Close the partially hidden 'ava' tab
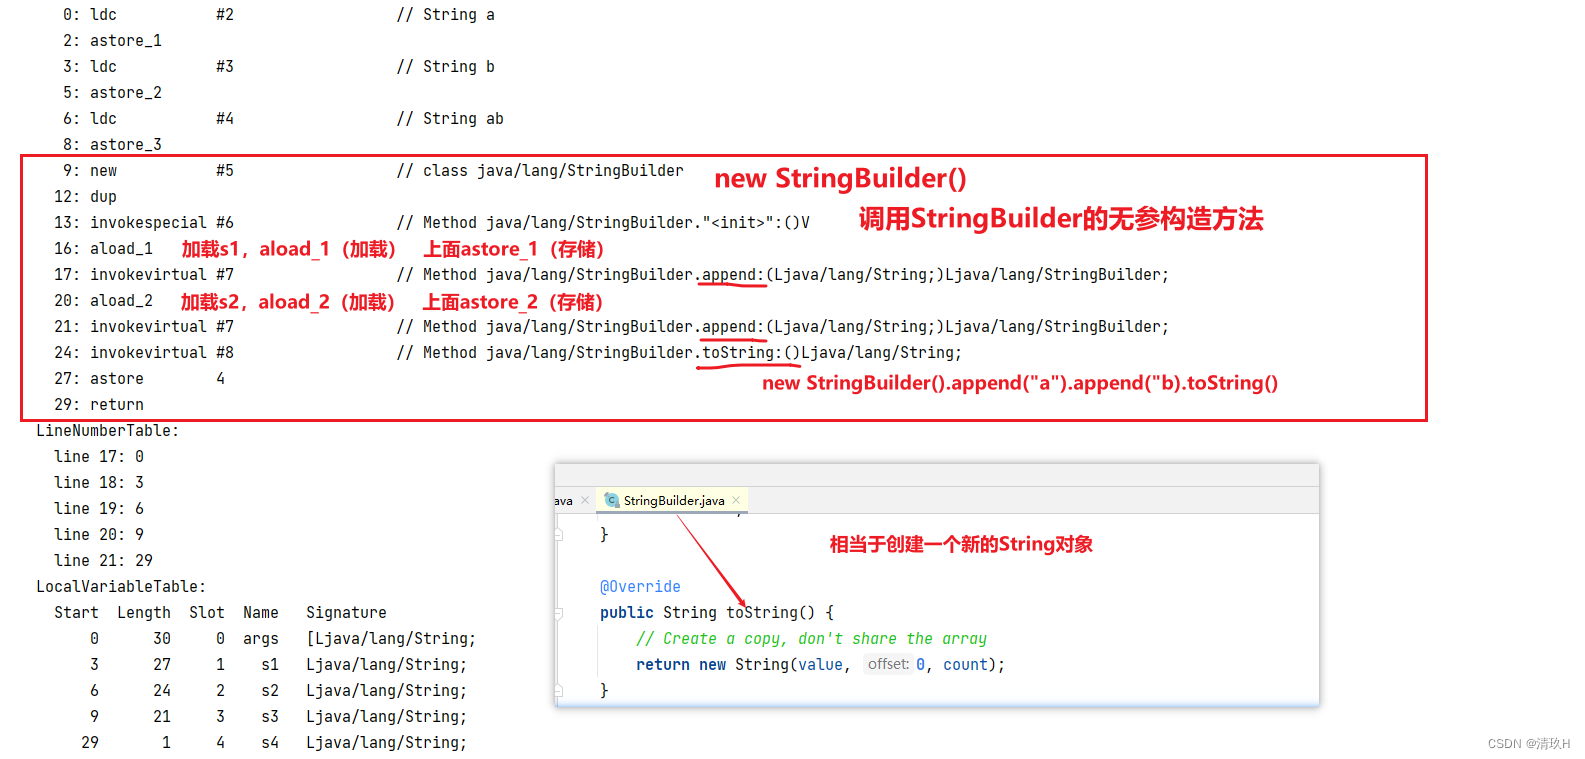This screenshot has height=759, width=1585. (x=585, y=501)
